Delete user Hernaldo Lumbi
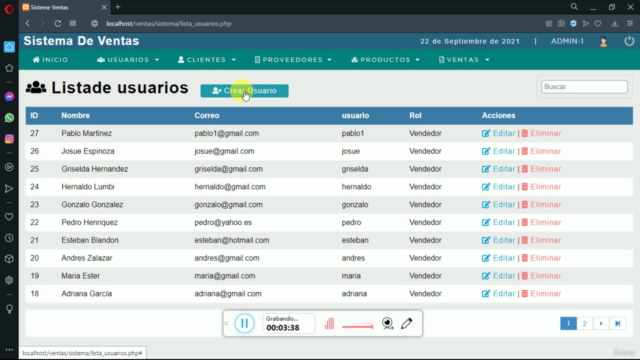The image size is (640, 360). [x=541, y=187]
